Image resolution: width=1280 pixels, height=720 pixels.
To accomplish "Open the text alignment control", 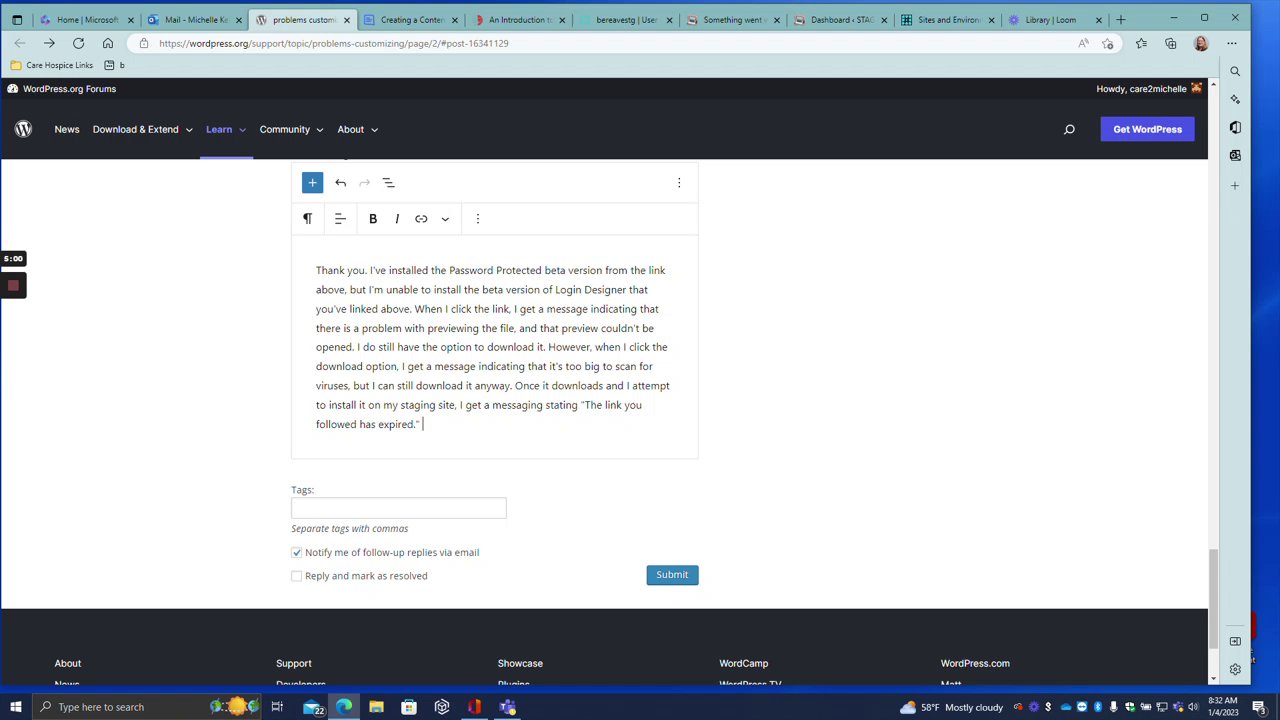I will 340,219.
